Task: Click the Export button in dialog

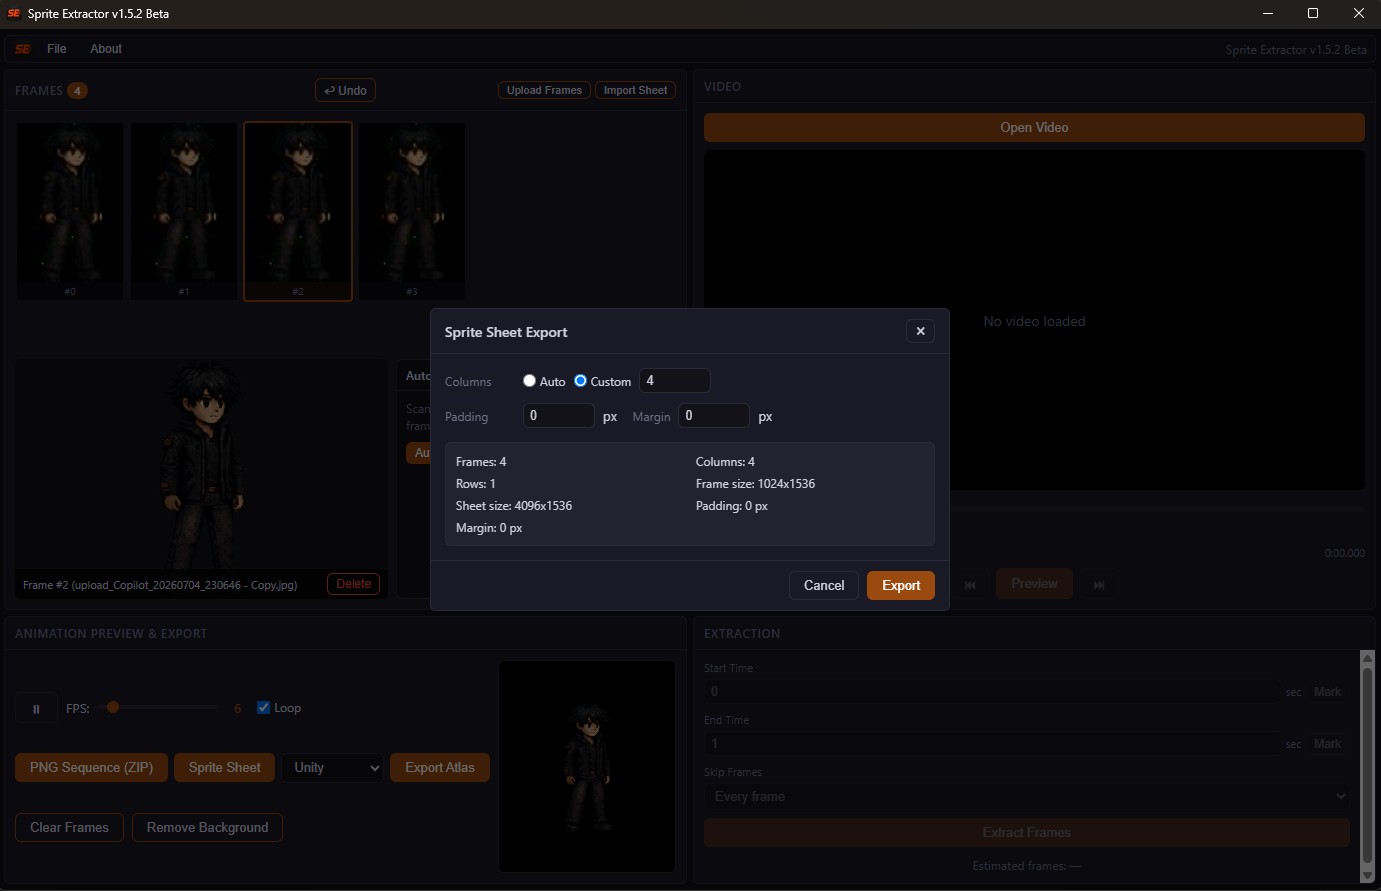Action: (900, 585)
